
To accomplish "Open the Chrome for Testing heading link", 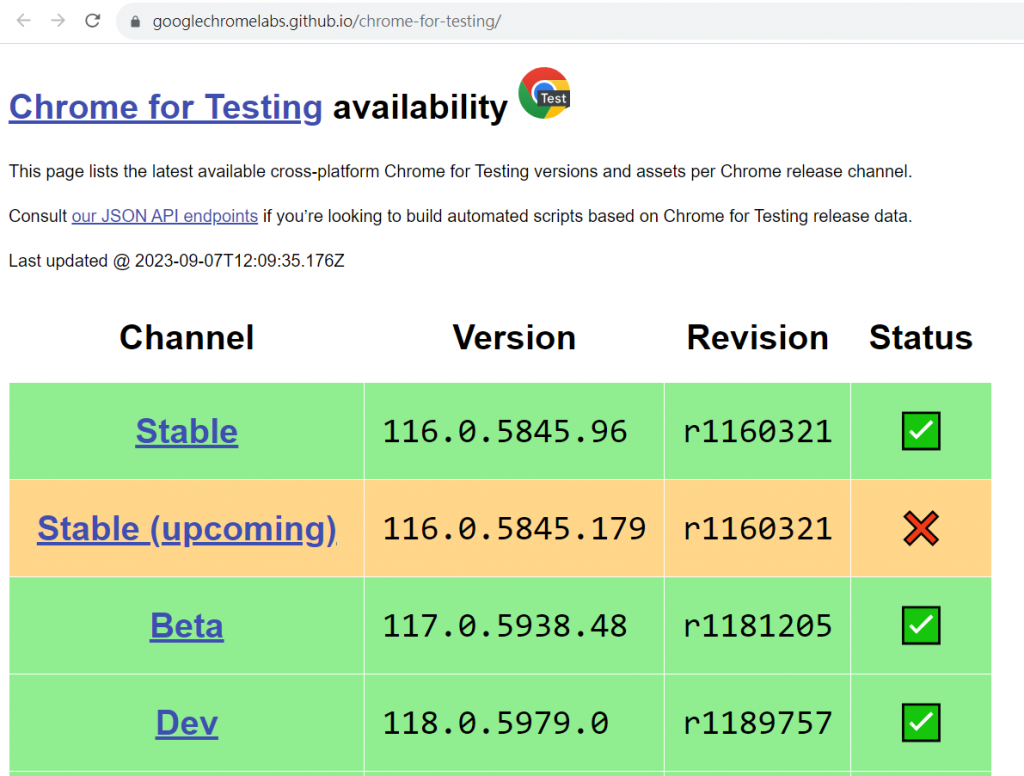I will [165, 107].
